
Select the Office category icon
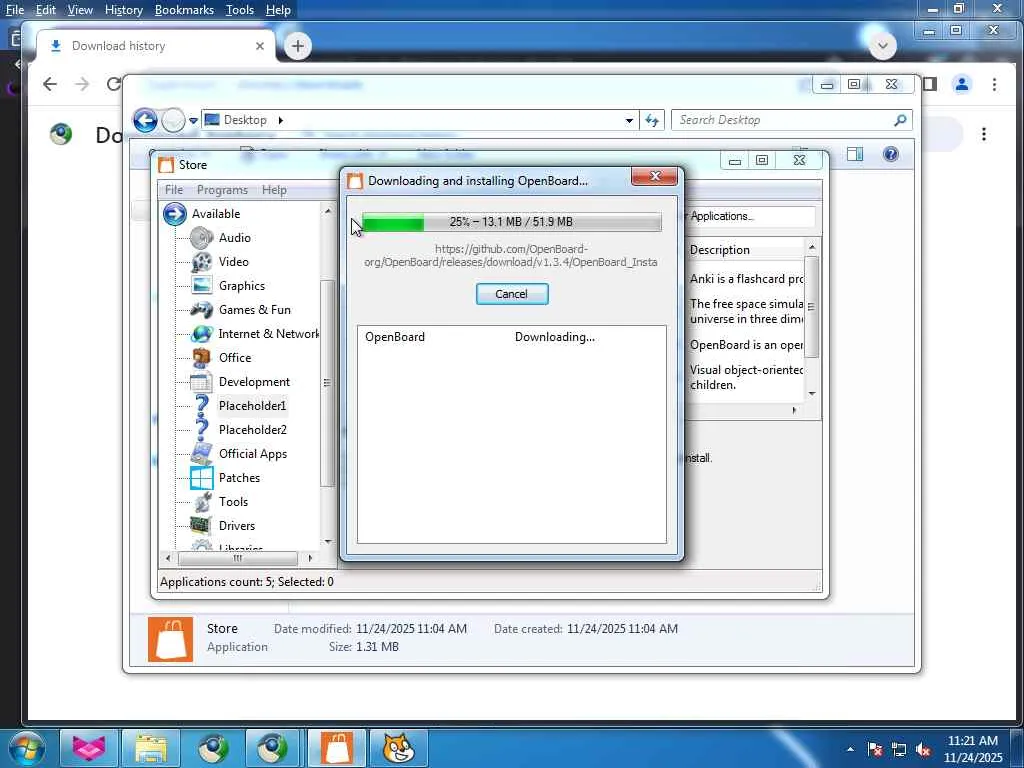(x=201, y=358)
